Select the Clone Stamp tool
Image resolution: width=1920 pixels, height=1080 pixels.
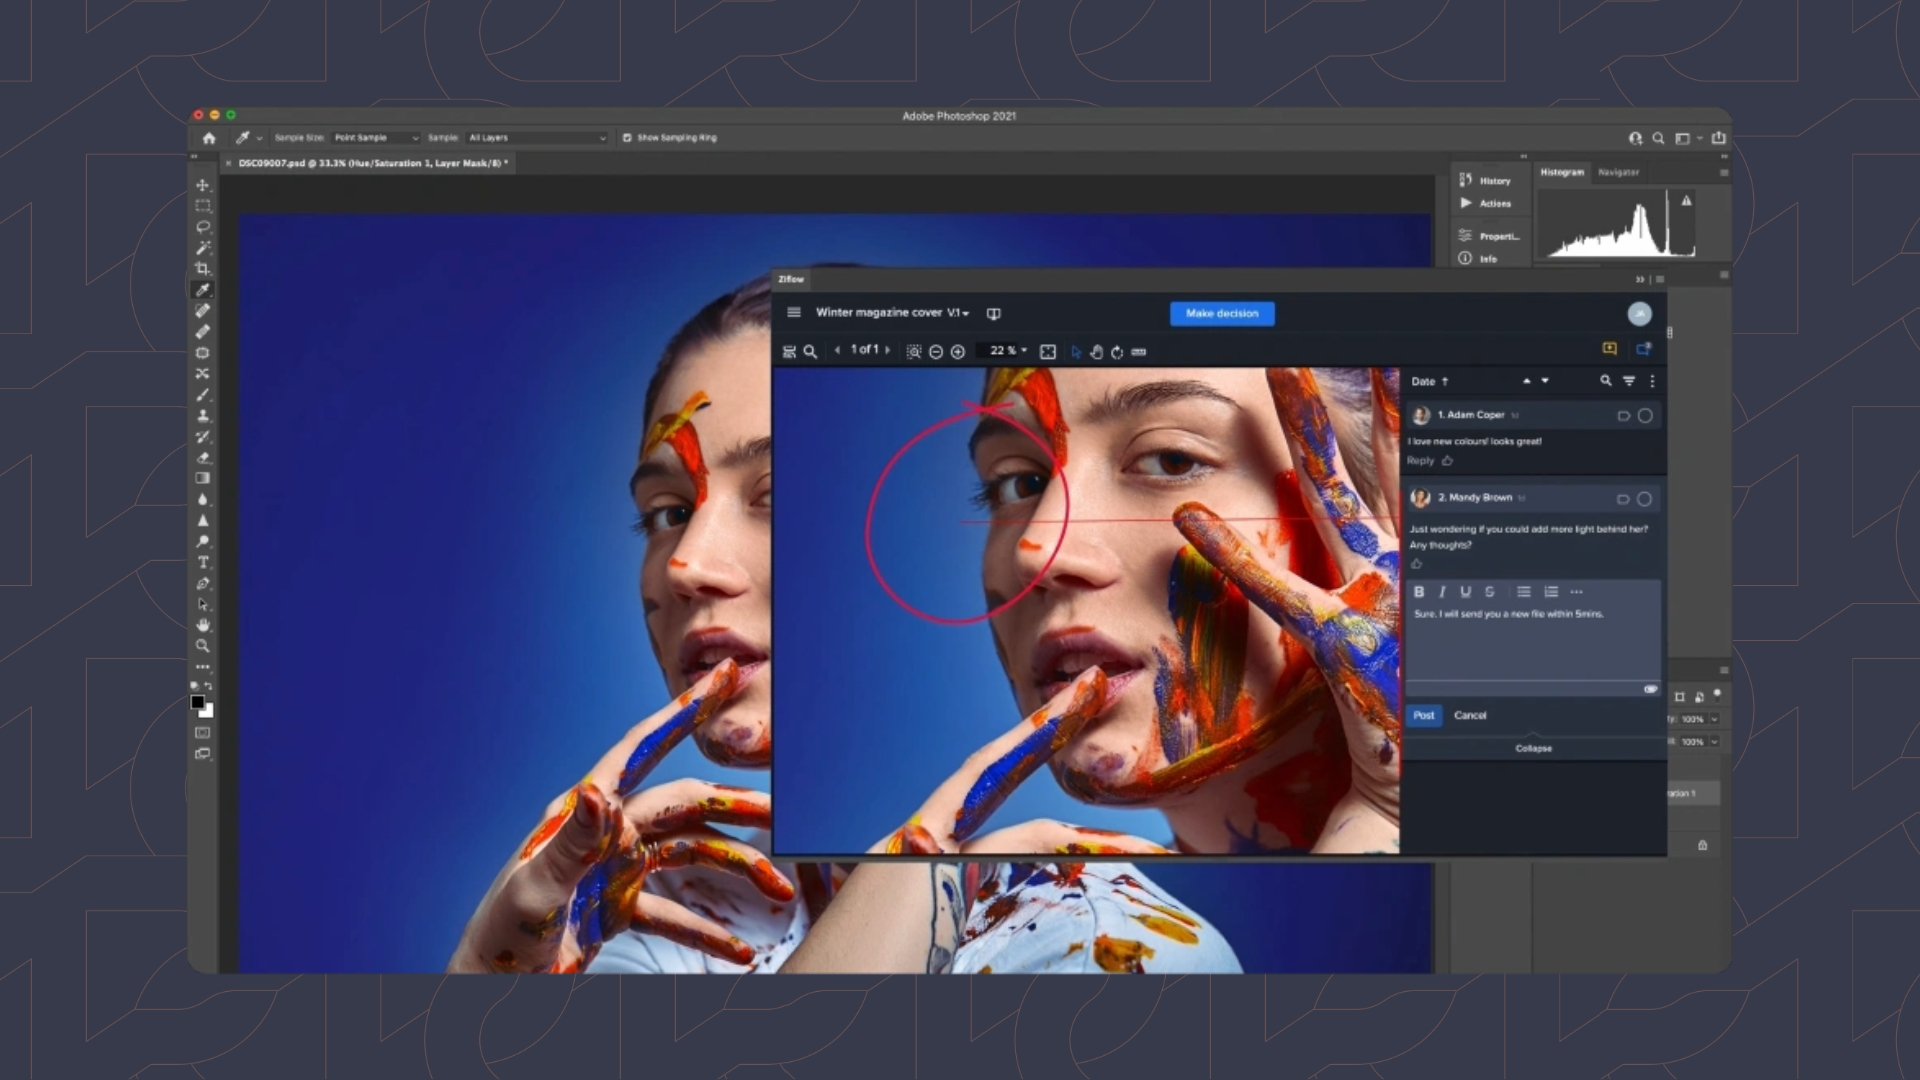(203, 416)
